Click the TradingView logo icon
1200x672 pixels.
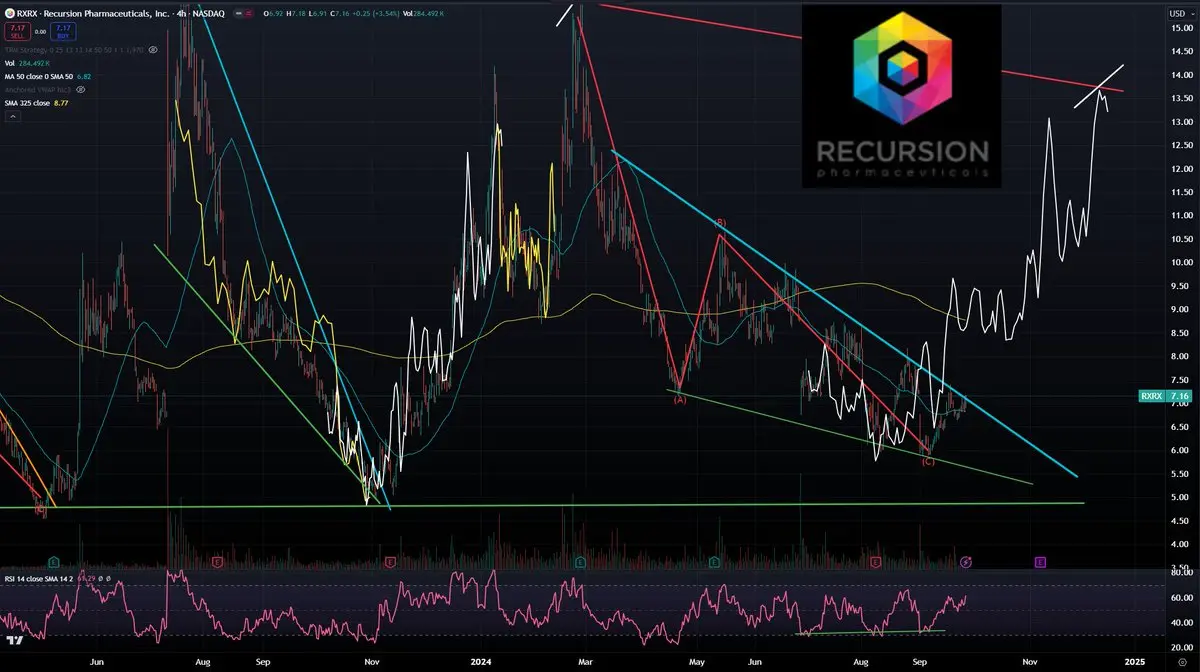pyautogui.click(x=14, y=640)
